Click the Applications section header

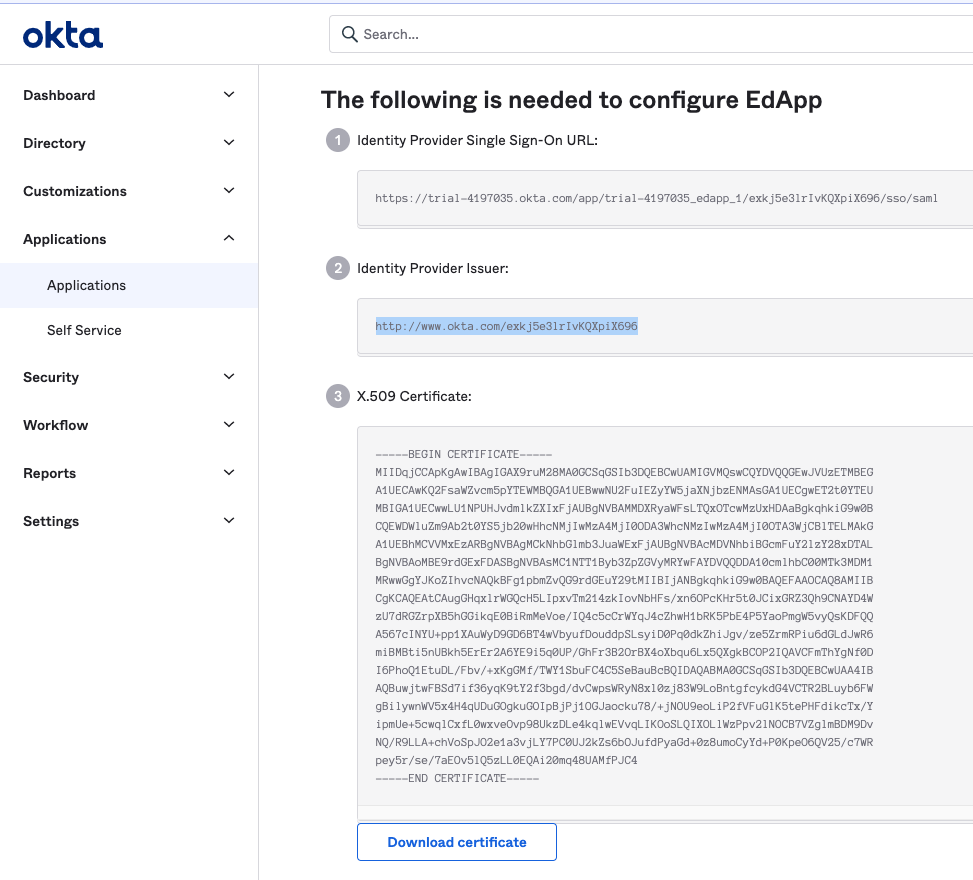65,239
